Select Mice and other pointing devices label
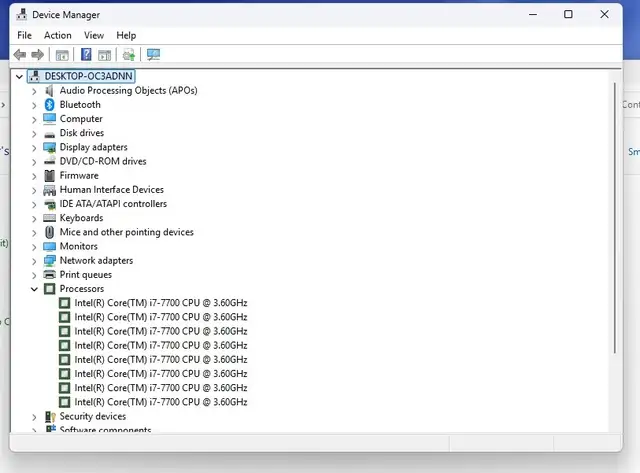 [127, 232]
